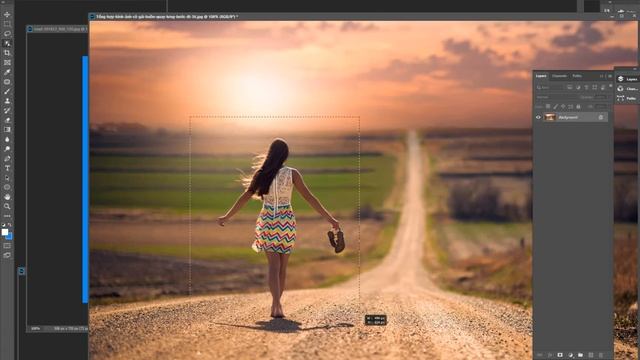The height and width of the screenshot is (360, 640).
Task: Select the Gradient tool
Action: click(7, 130)
